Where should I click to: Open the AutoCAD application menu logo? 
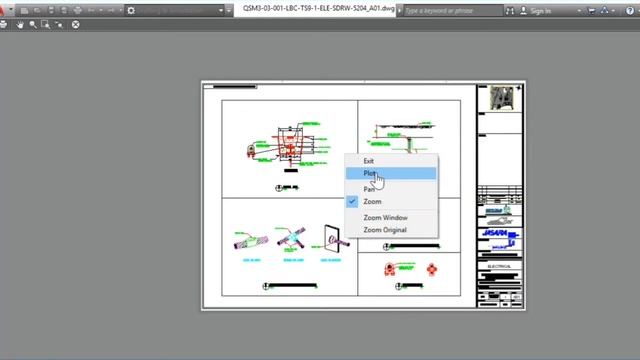(3, 11)
